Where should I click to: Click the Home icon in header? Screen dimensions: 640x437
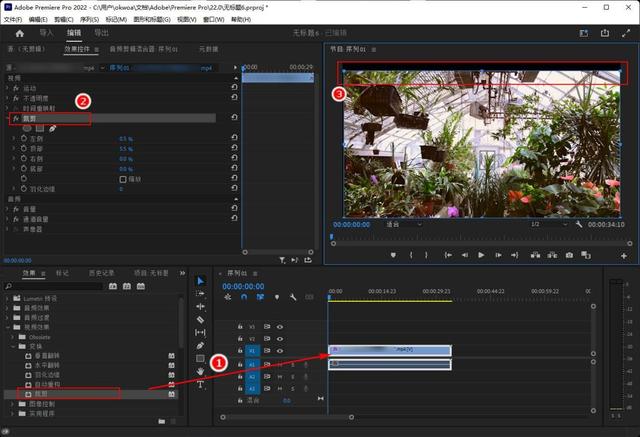[x=20, y=33]
